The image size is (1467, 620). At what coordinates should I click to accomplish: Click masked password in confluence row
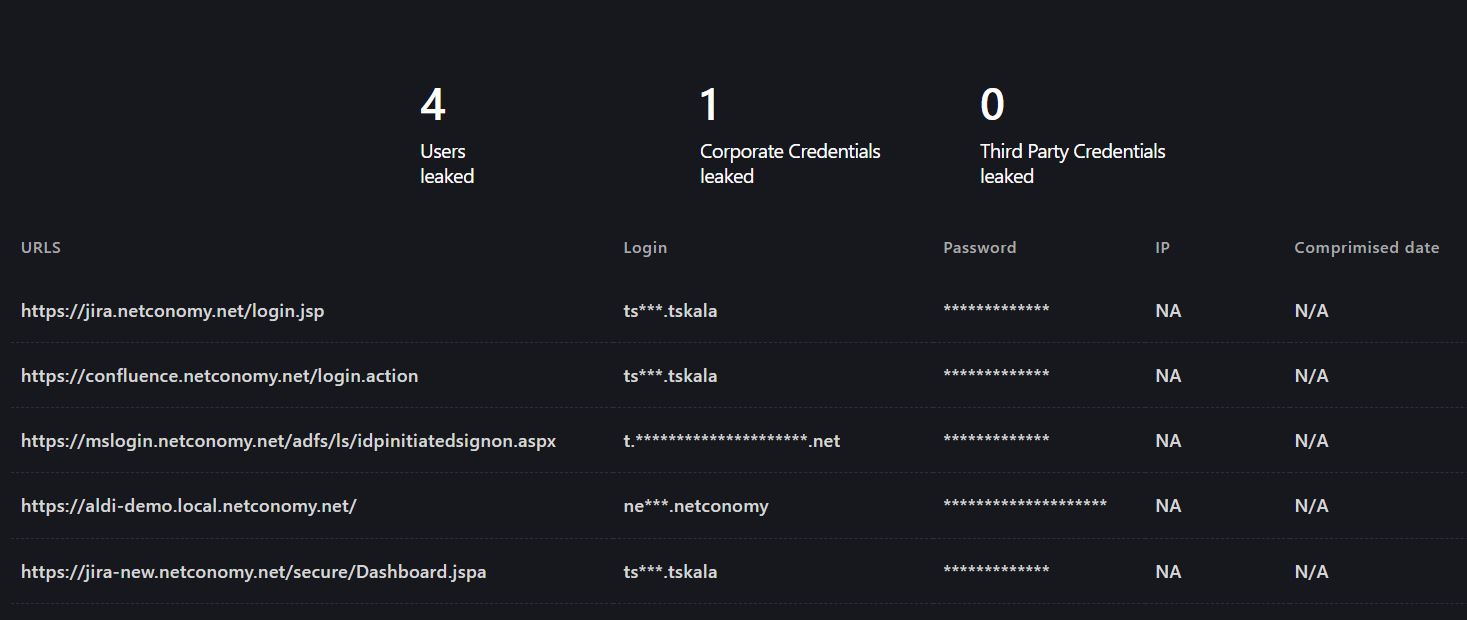pyautogui.click(x=996, y=374)
